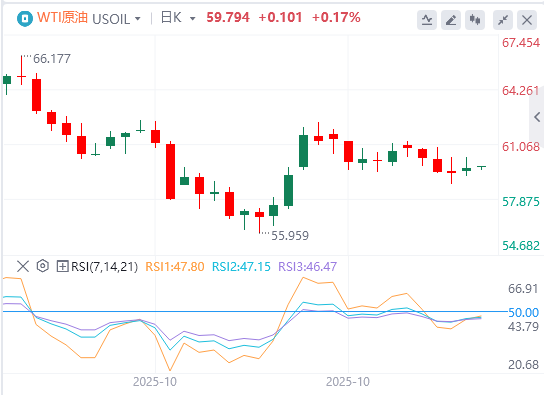Image resolution: width=544 pixels, height=395 pixels.
Task: Click the 50.00 RSI midline label
Action: tap(523, 312)
